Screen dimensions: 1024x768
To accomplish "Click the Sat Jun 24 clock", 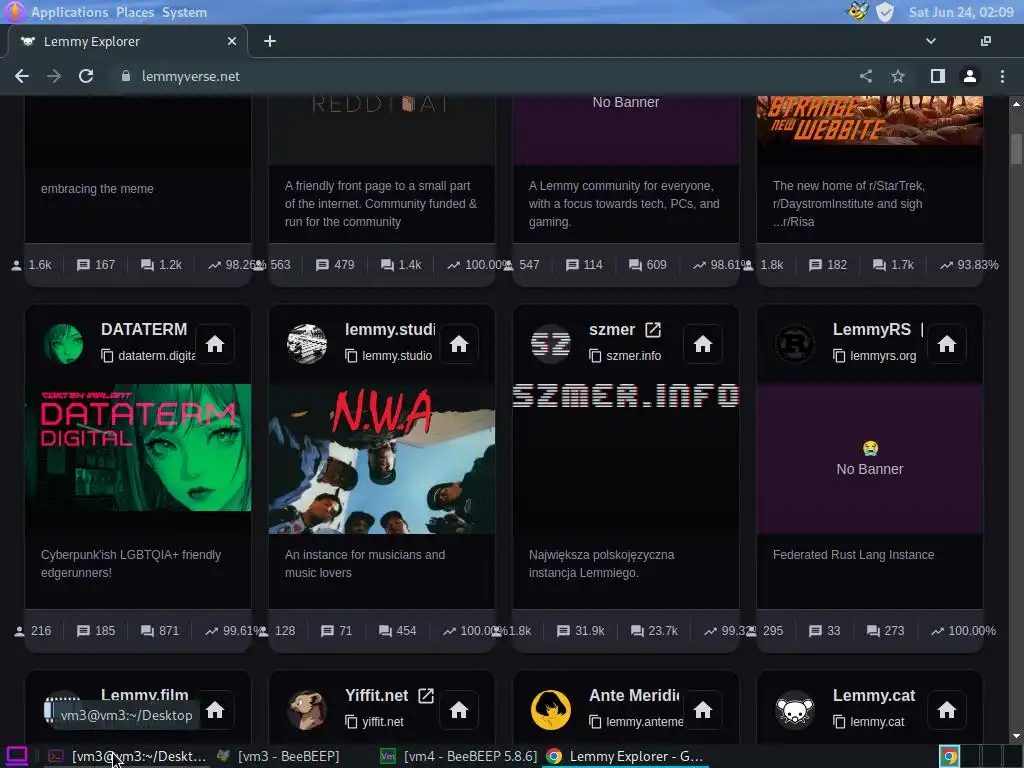I will coord(961,12).
